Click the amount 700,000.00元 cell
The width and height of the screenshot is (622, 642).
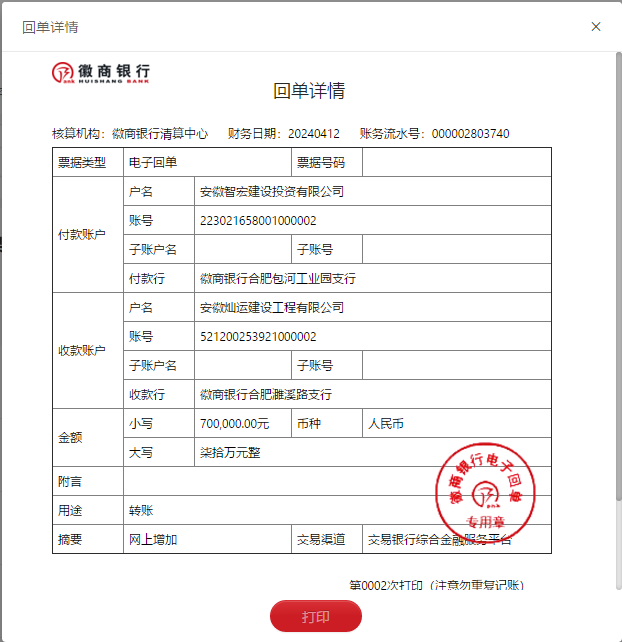[x=234, y=424]
